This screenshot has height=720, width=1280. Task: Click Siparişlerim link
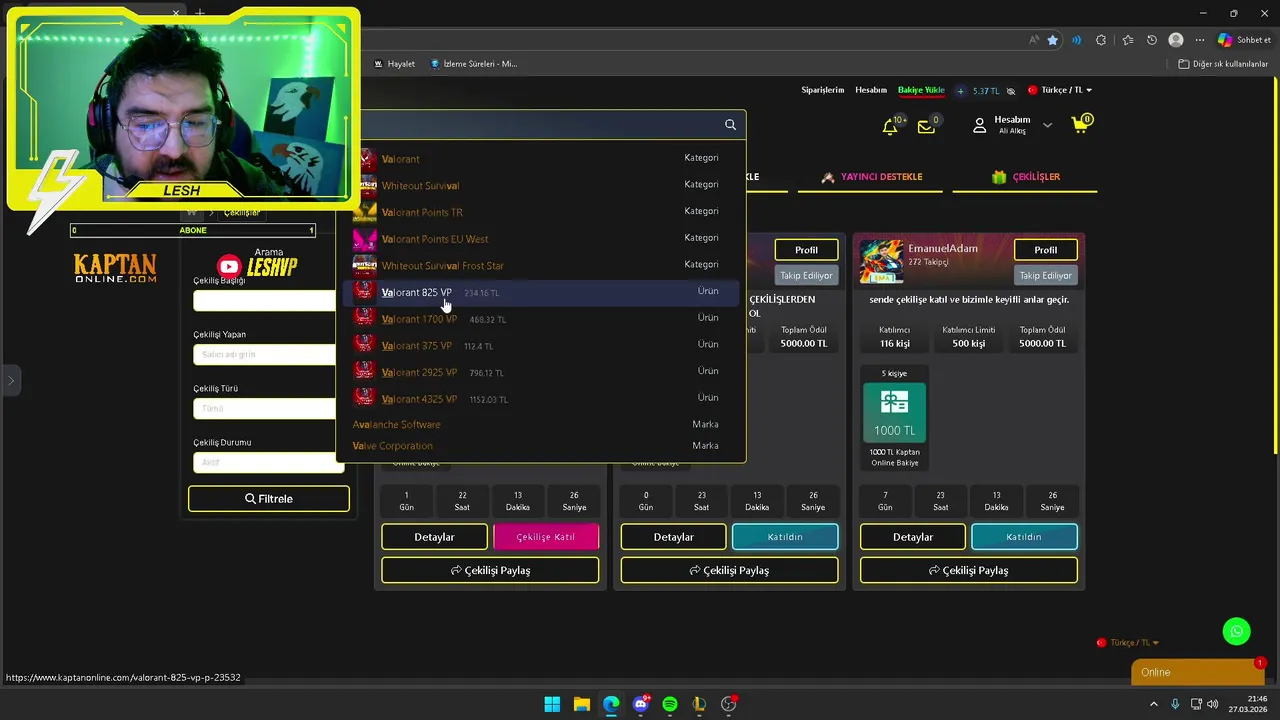(823, 90)
